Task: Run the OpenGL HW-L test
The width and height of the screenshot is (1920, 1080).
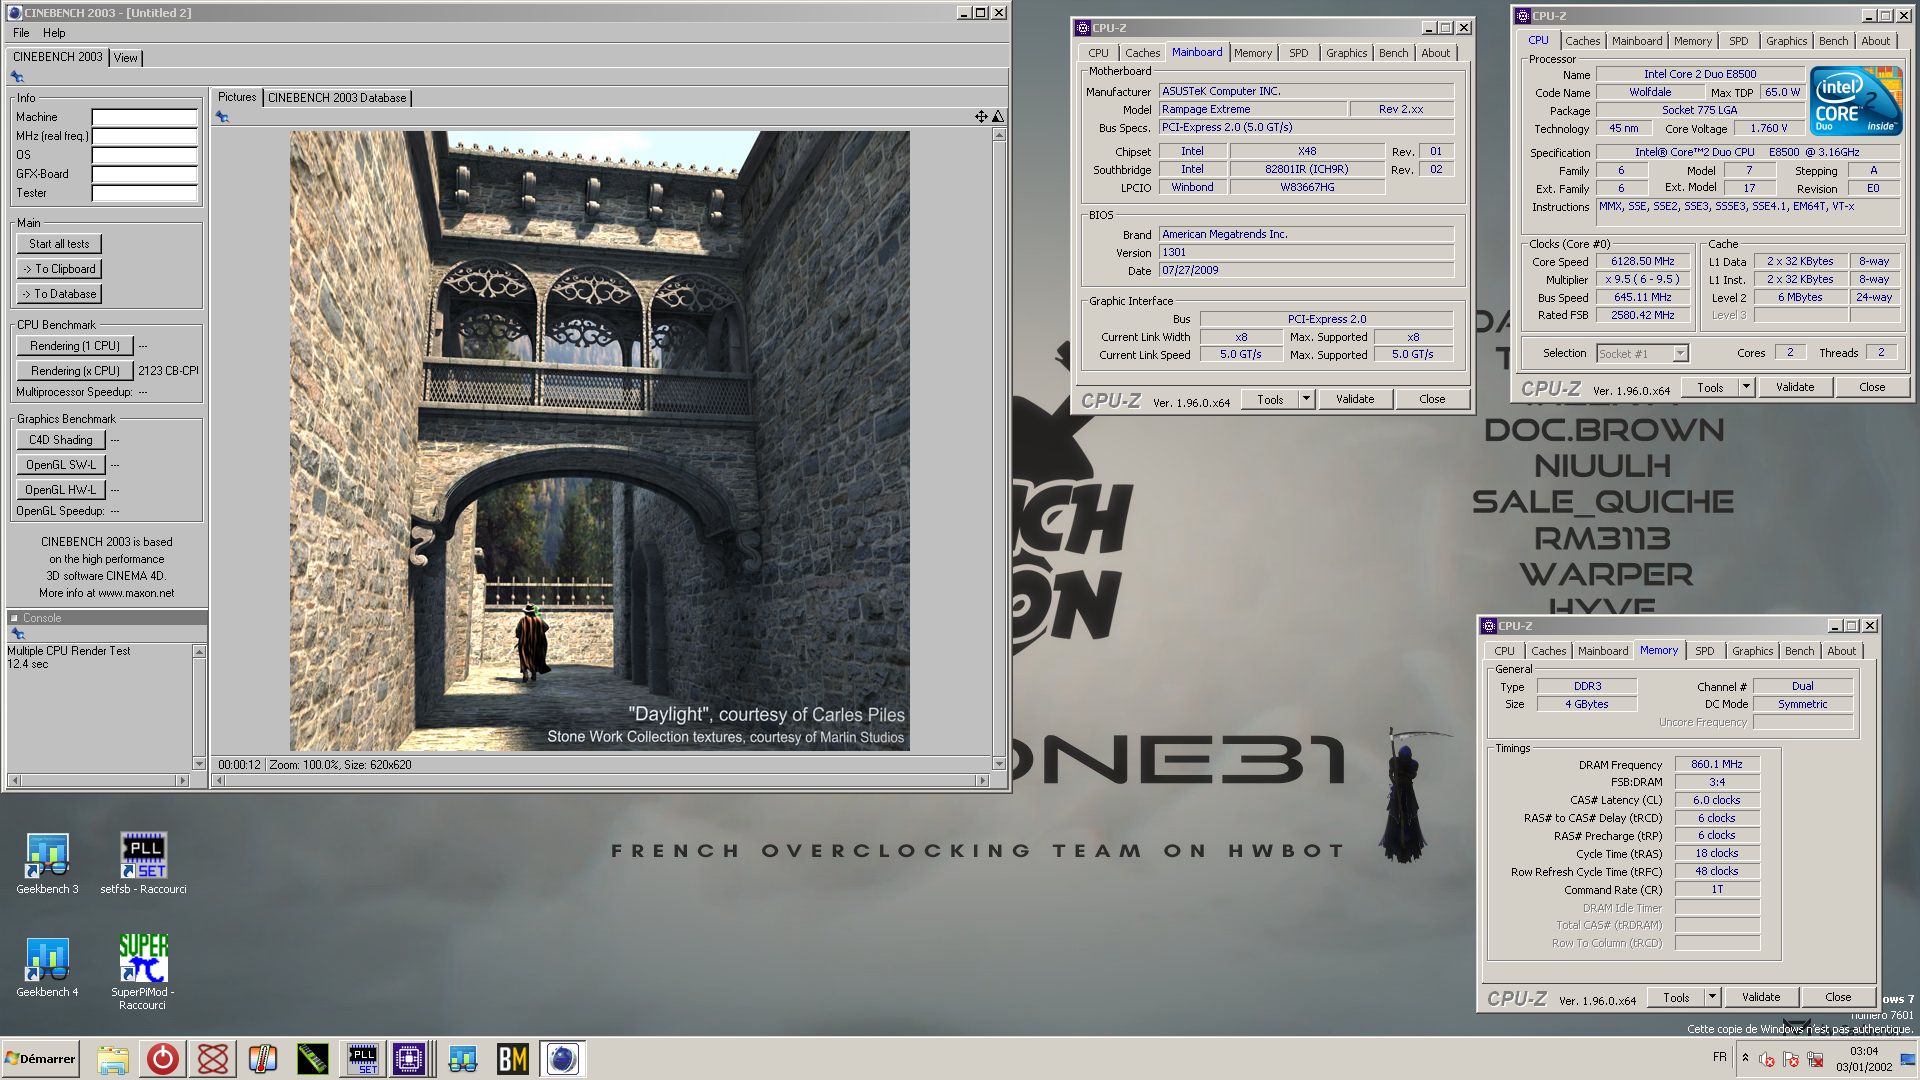Action: pos(61,490)
